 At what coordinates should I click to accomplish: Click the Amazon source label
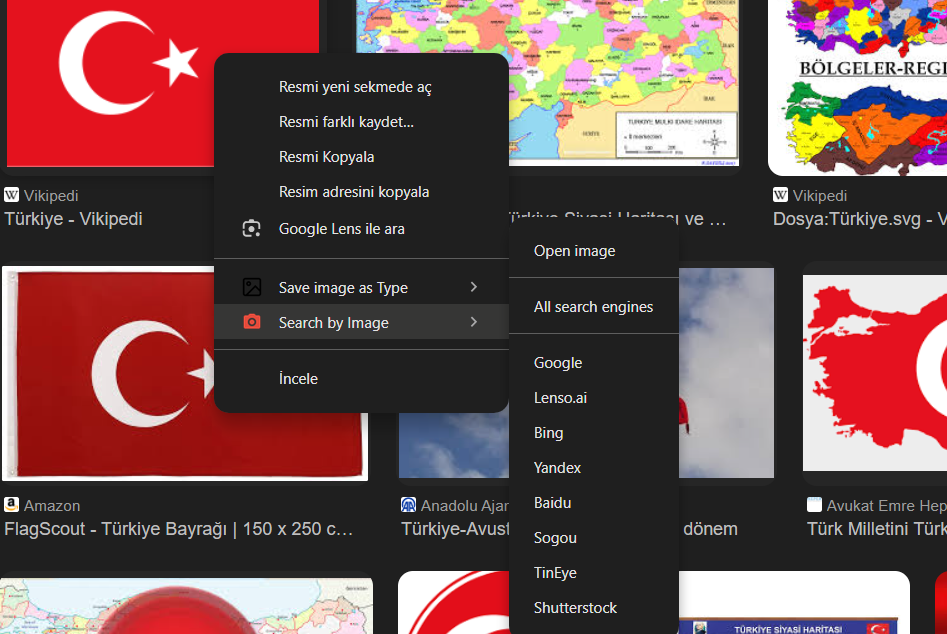tap(52, 505)
